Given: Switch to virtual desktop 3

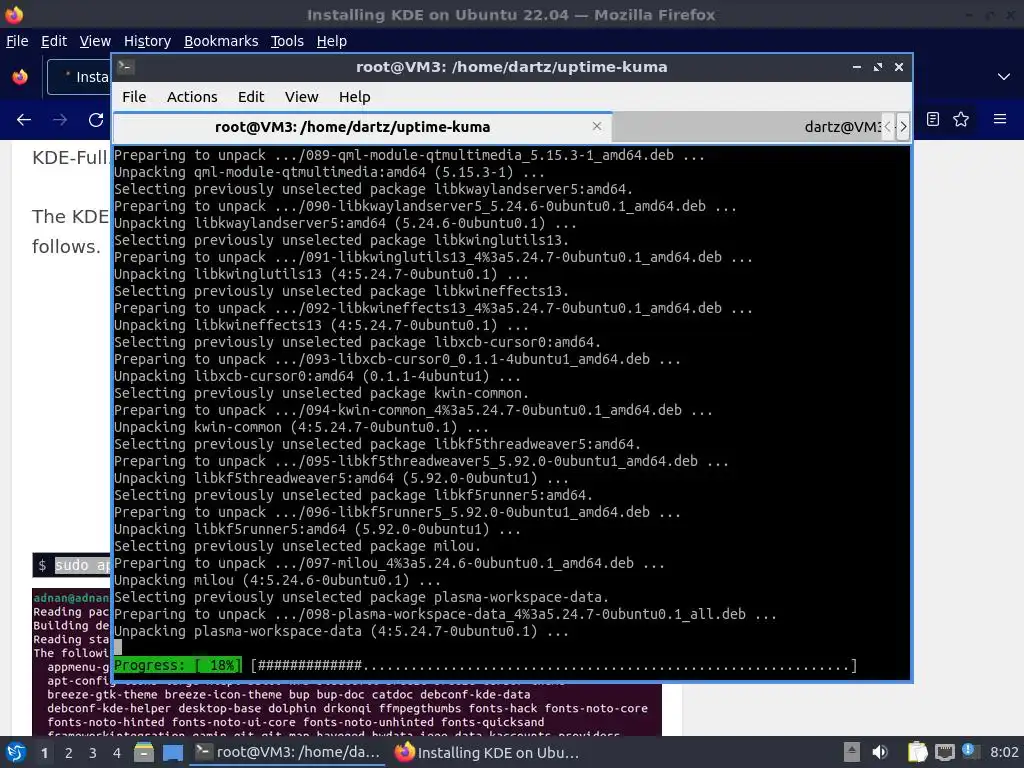Looking at the screenshot, I should (x=93, y=753).
